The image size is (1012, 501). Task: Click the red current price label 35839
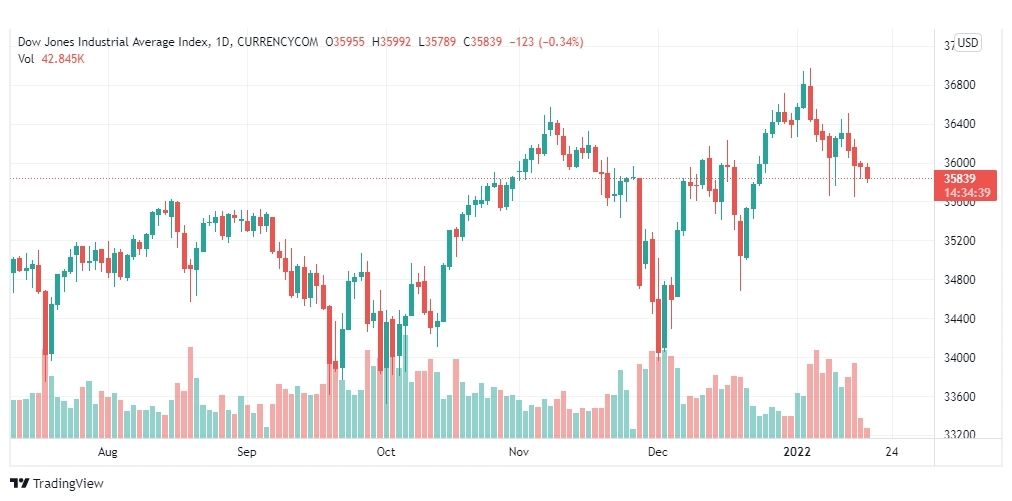point(958,179)
